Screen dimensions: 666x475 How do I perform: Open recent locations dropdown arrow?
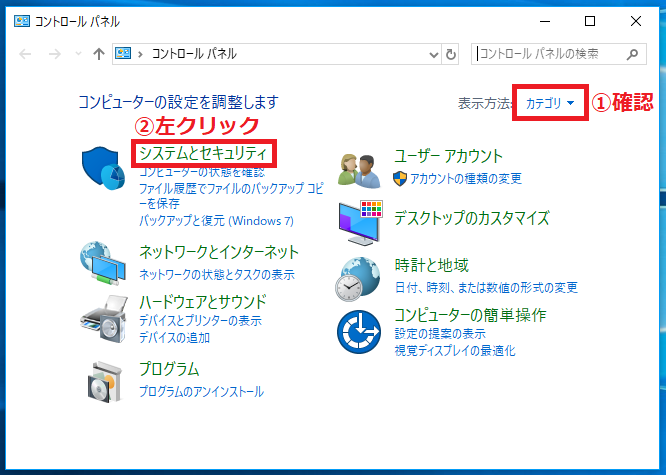[x=78, y=54]
